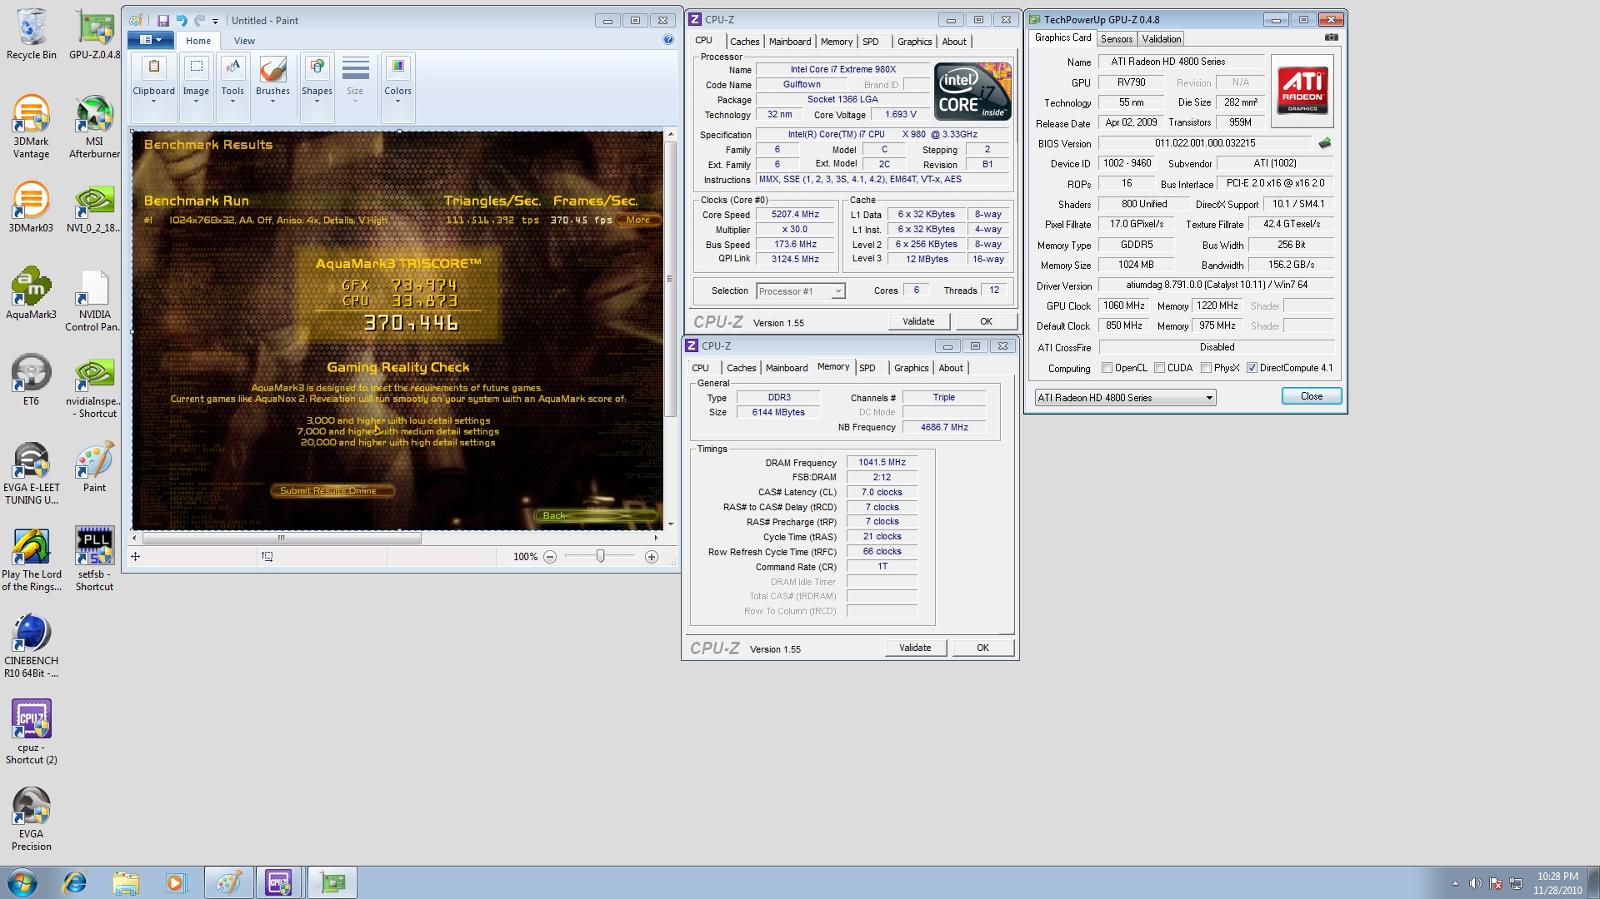1600x899 pixels.
Task: Select the EVGA Precision desktop icon
Action: tap(31, 820)
